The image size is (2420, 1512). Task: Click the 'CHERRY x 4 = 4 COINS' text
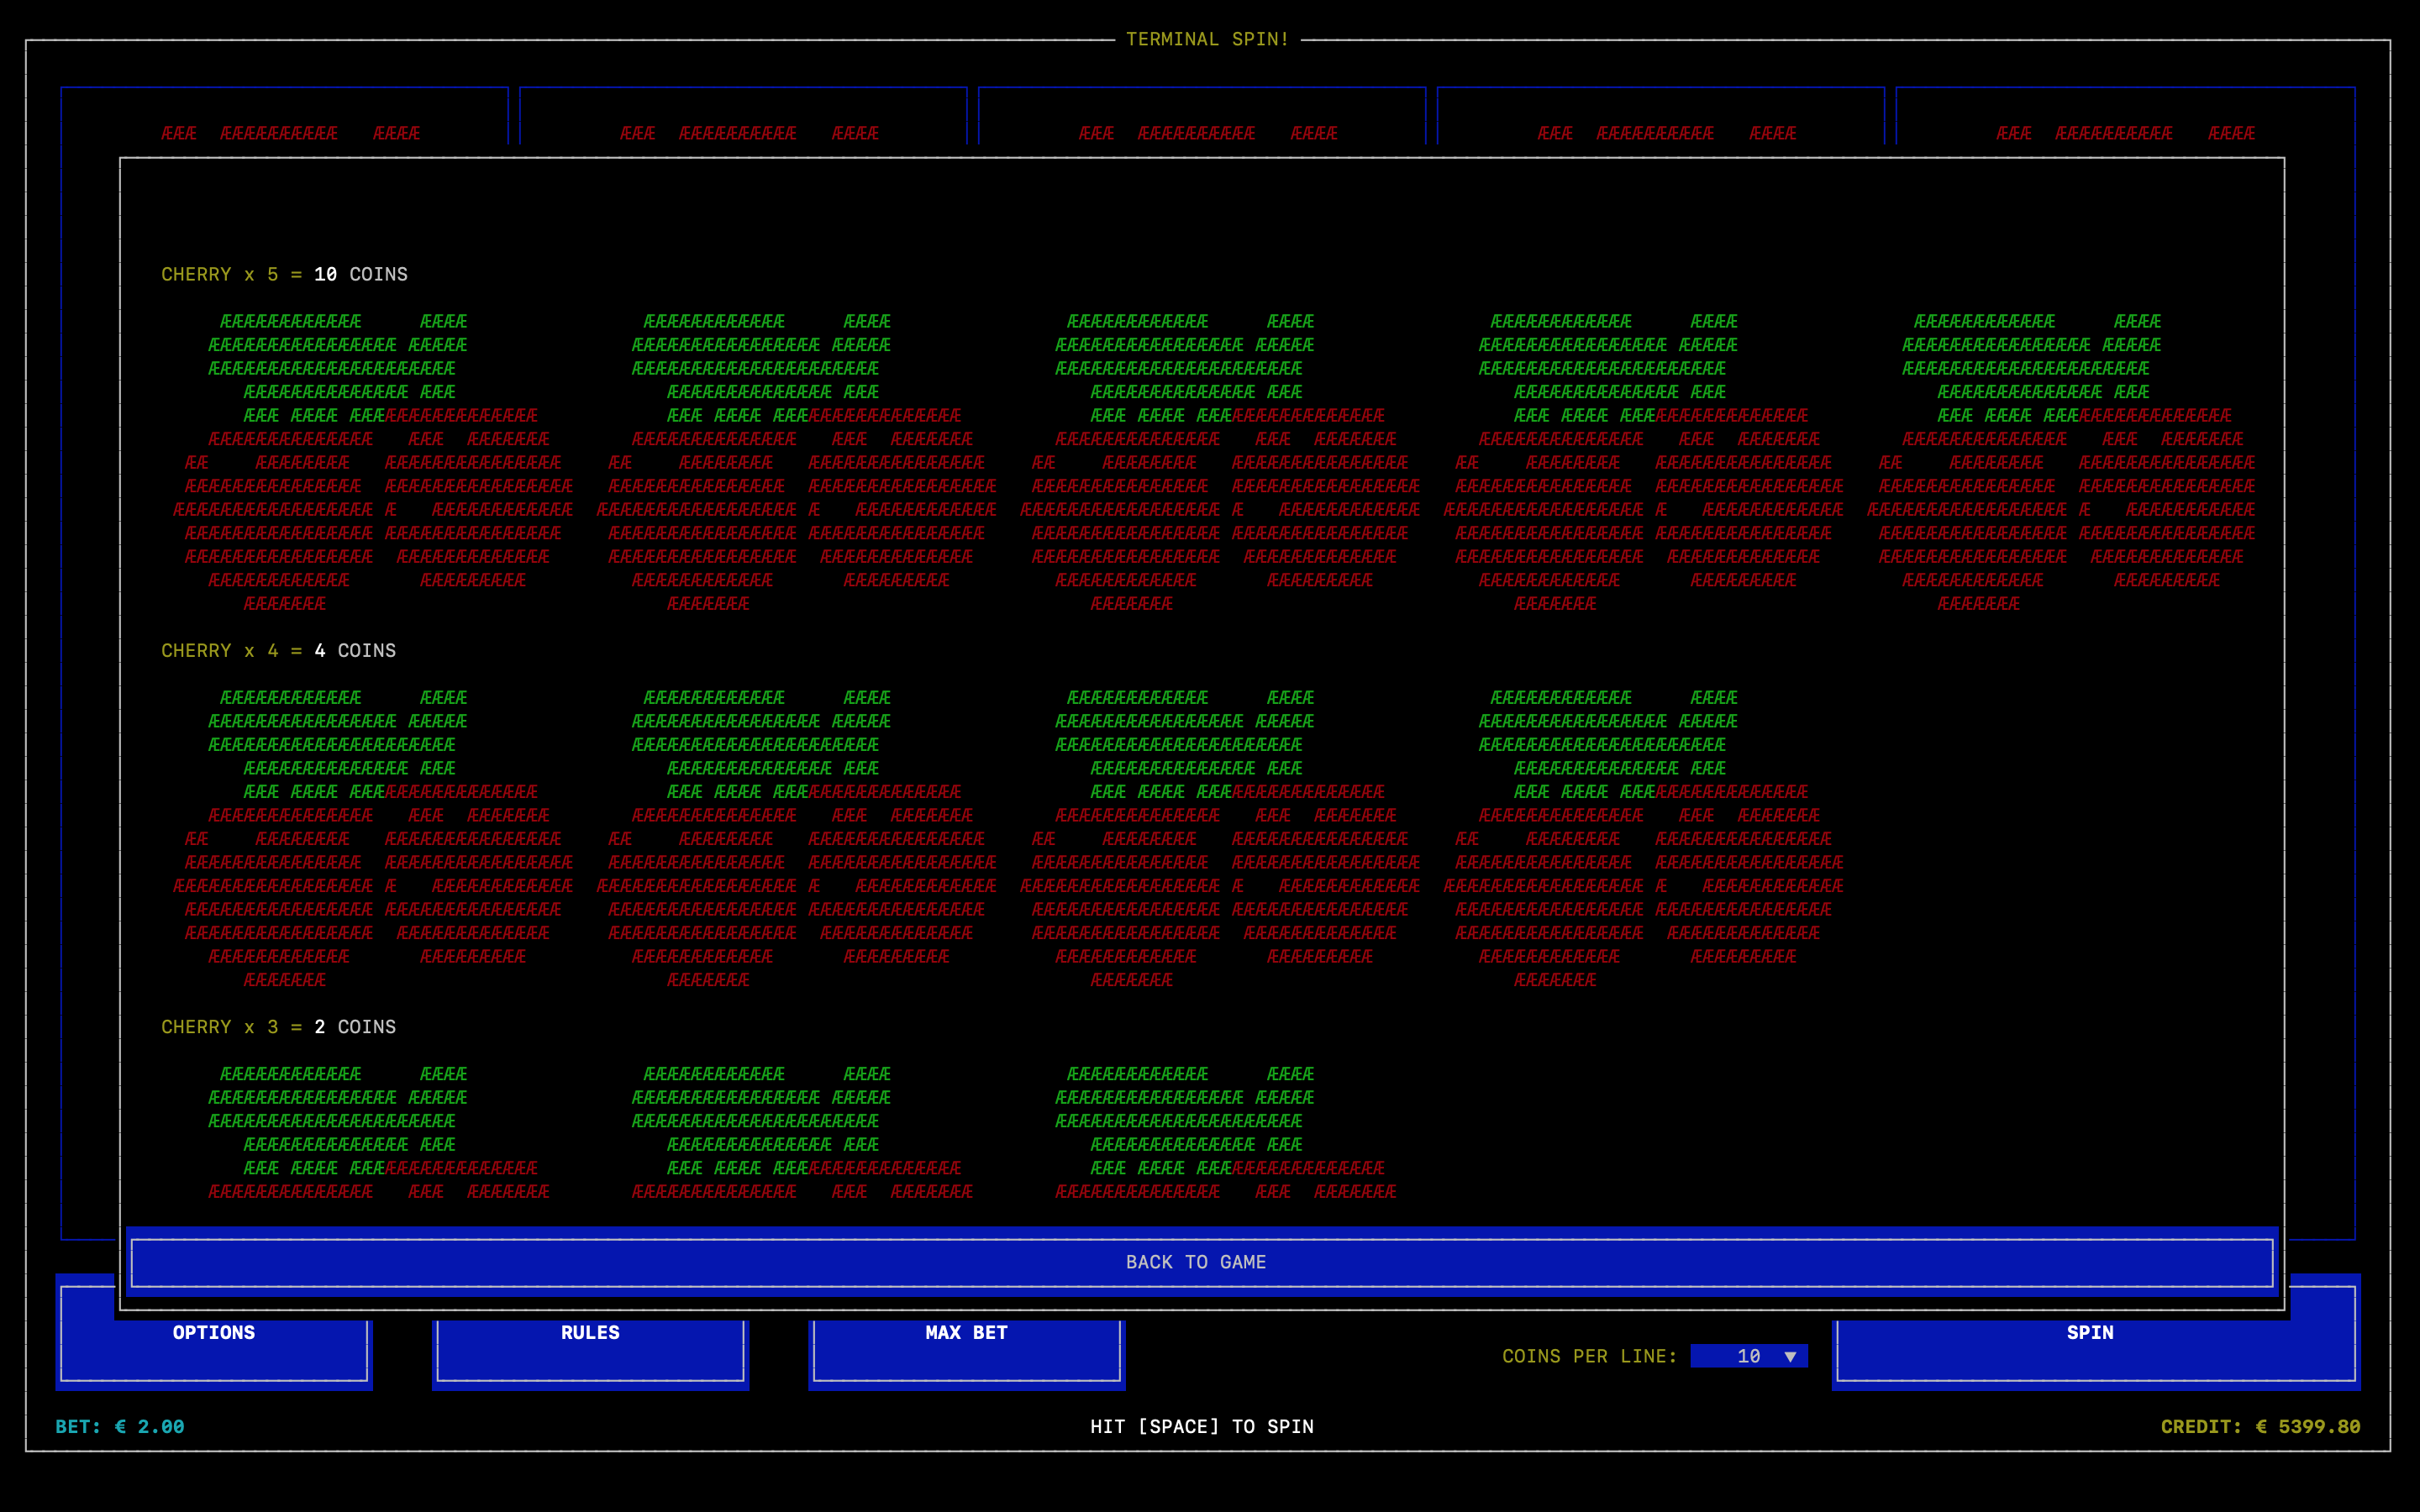click(278, 650)
